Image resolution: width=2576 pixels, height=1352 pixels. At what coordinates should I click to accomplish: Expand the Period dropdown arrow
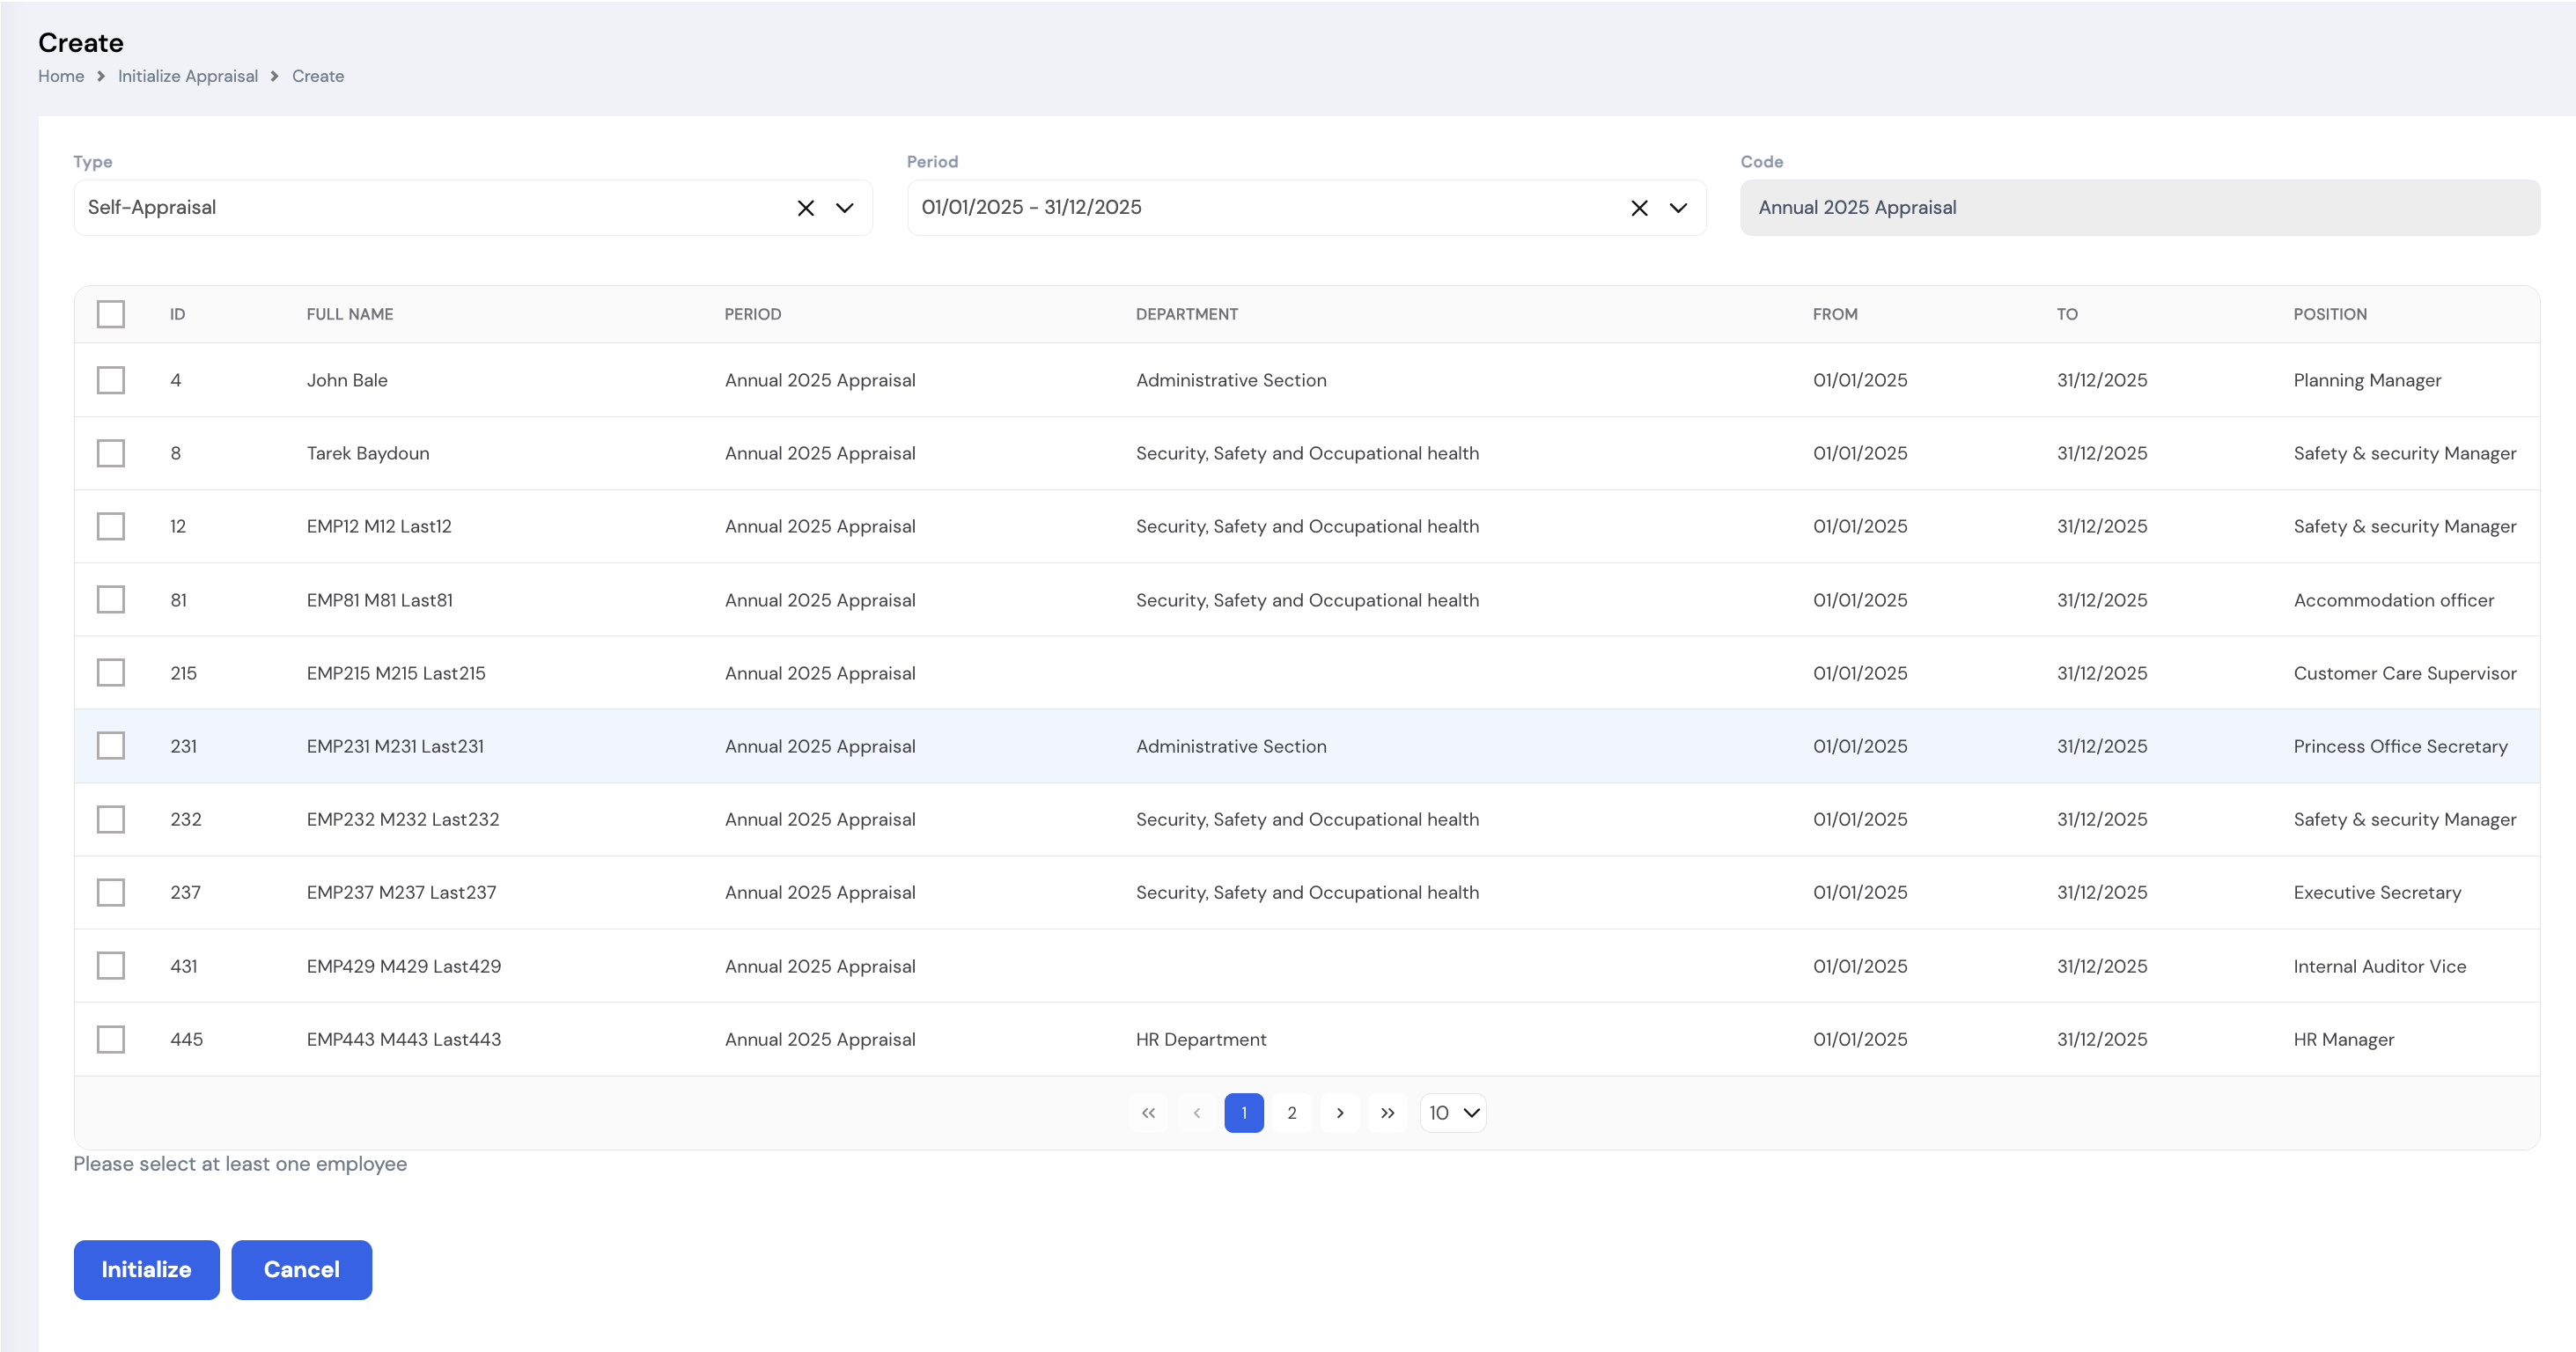[1678, 208]
